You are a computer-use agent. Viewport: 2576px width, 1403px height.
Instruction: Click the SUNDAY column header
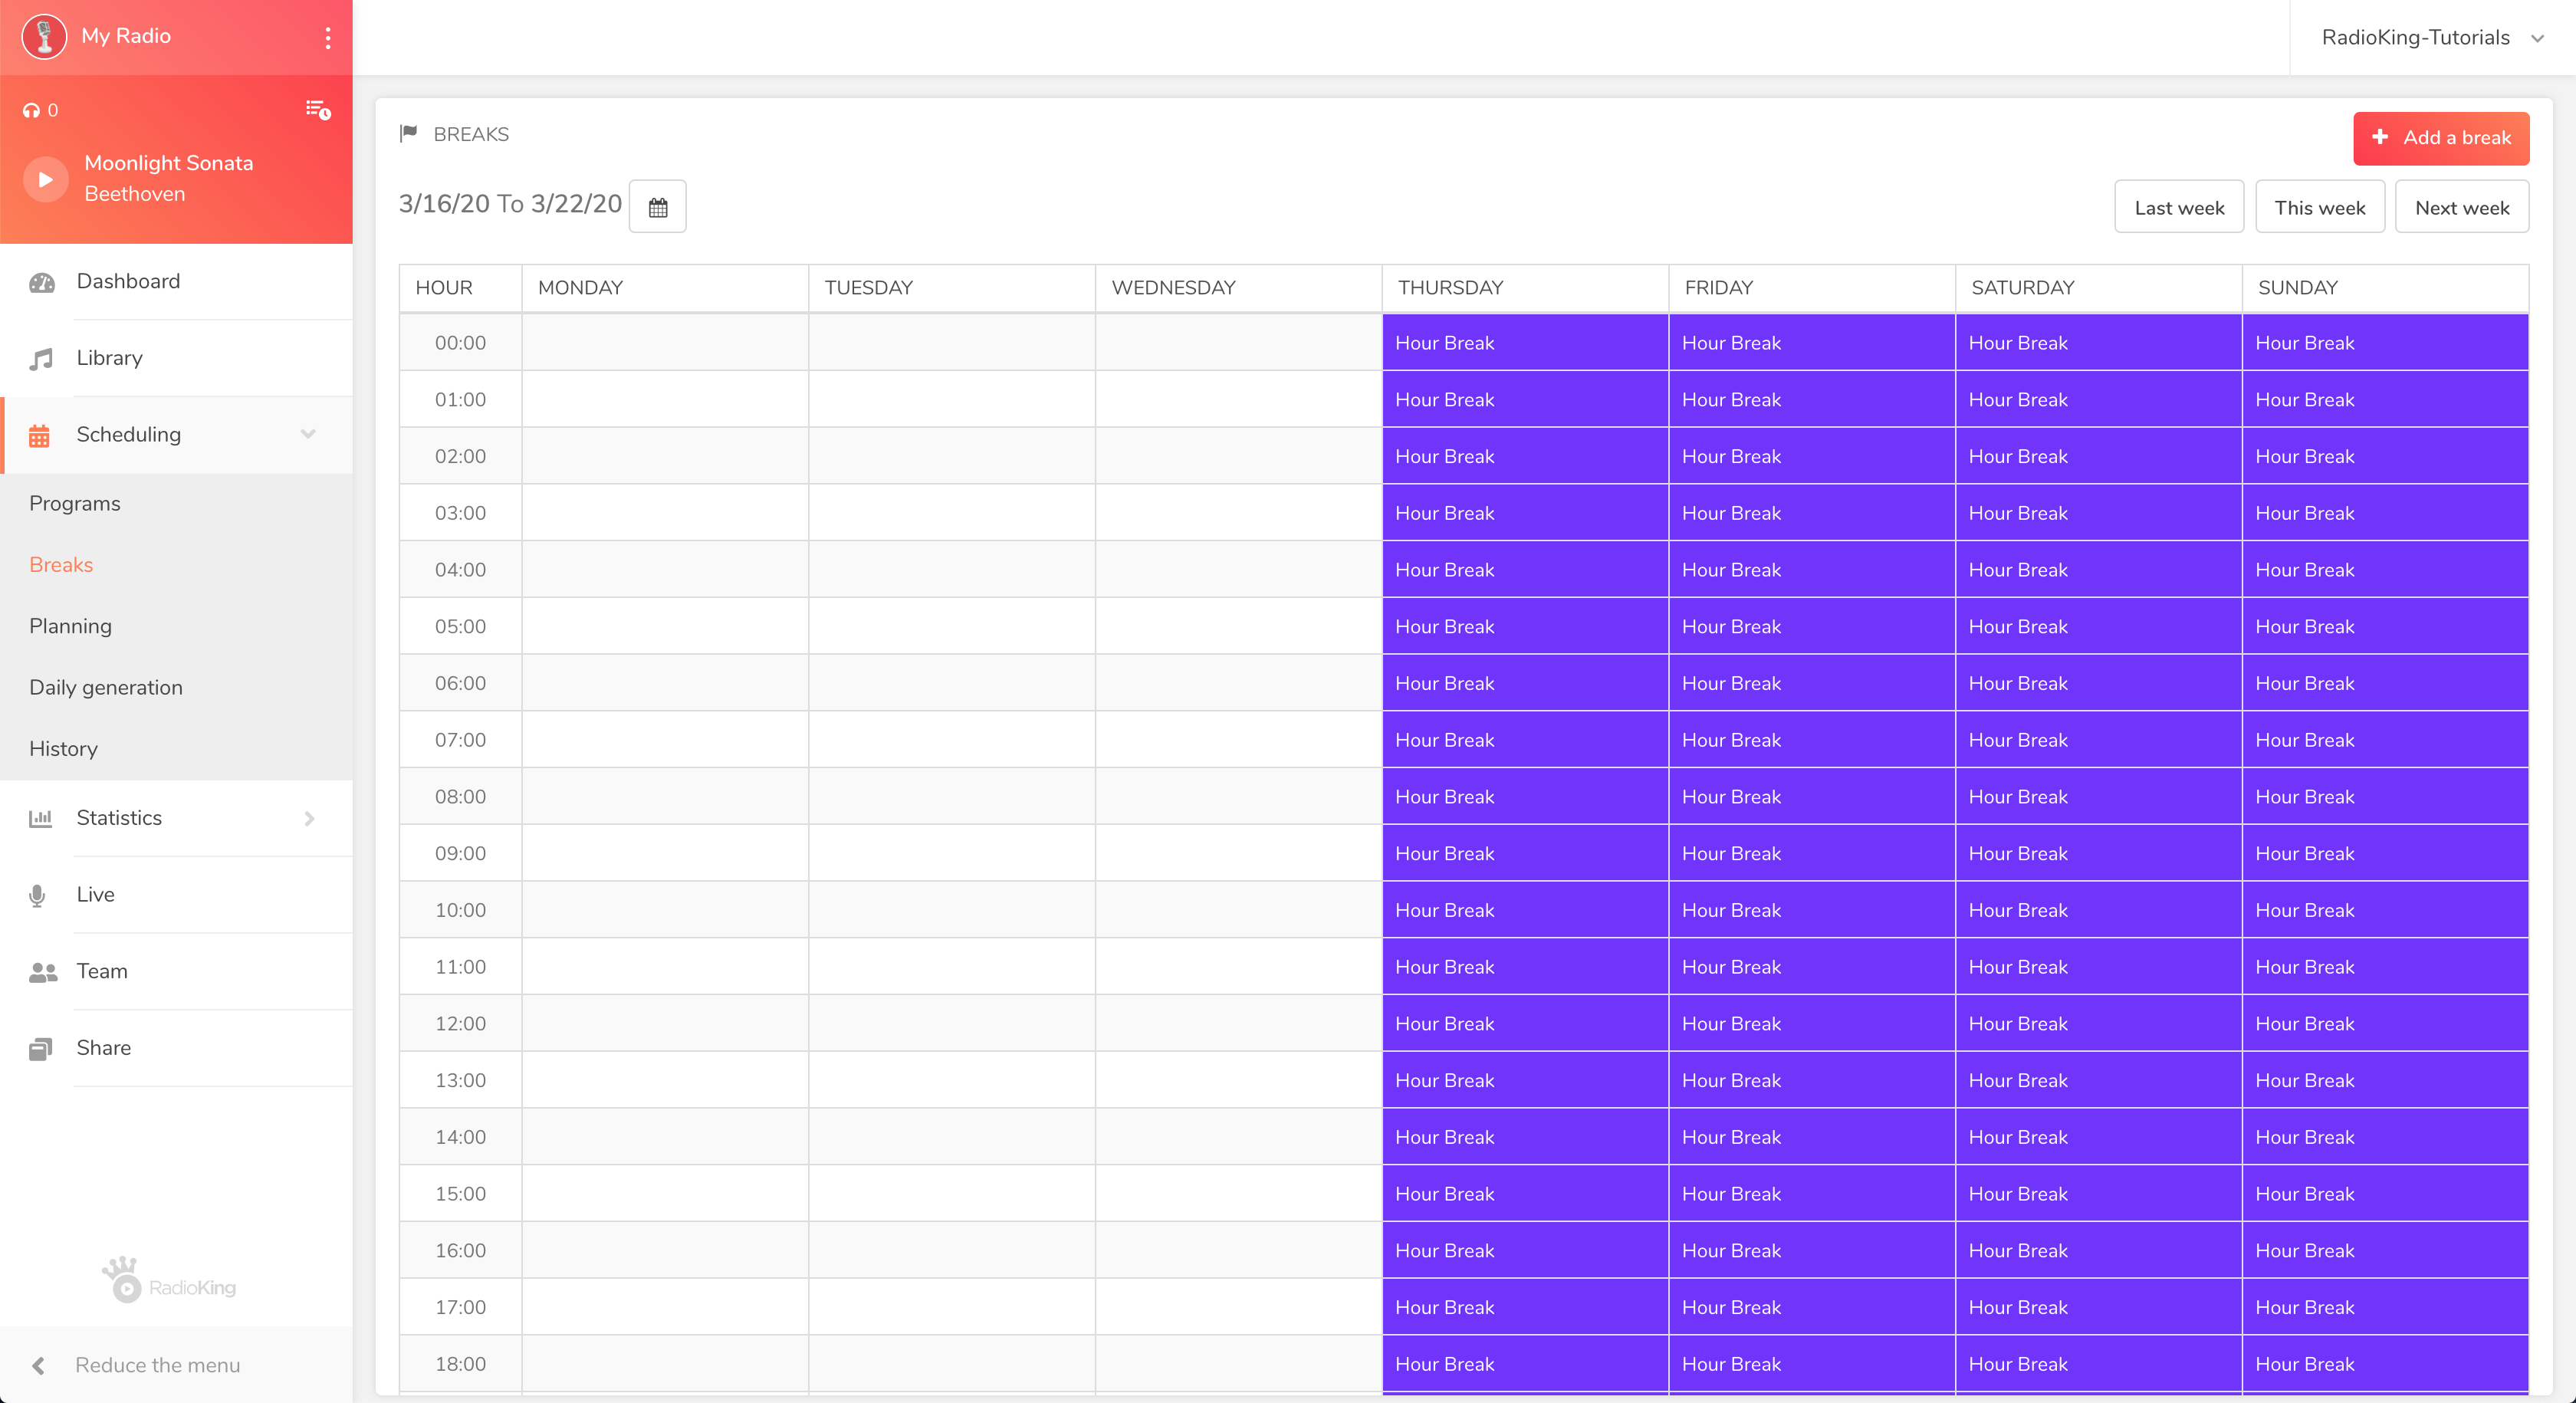tap(2385, 288)
